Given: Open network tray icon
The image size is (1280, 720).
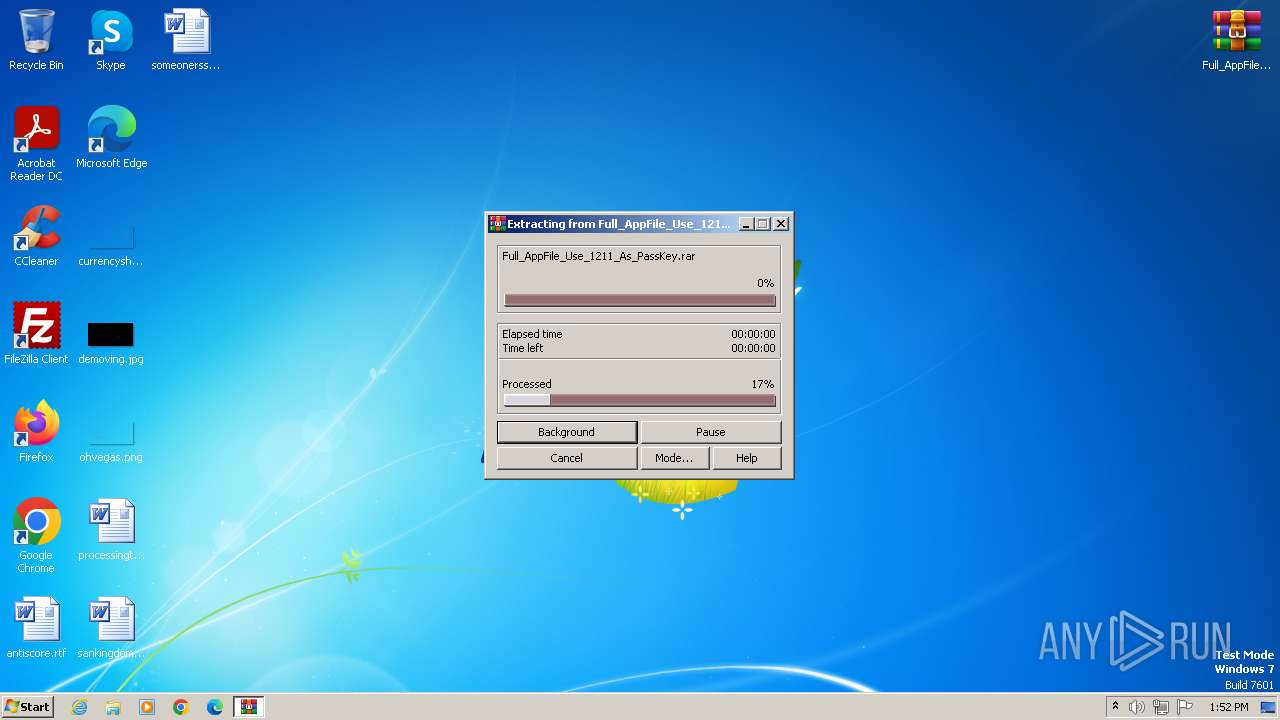Looking at the screenshot, I should (1161, 707).
